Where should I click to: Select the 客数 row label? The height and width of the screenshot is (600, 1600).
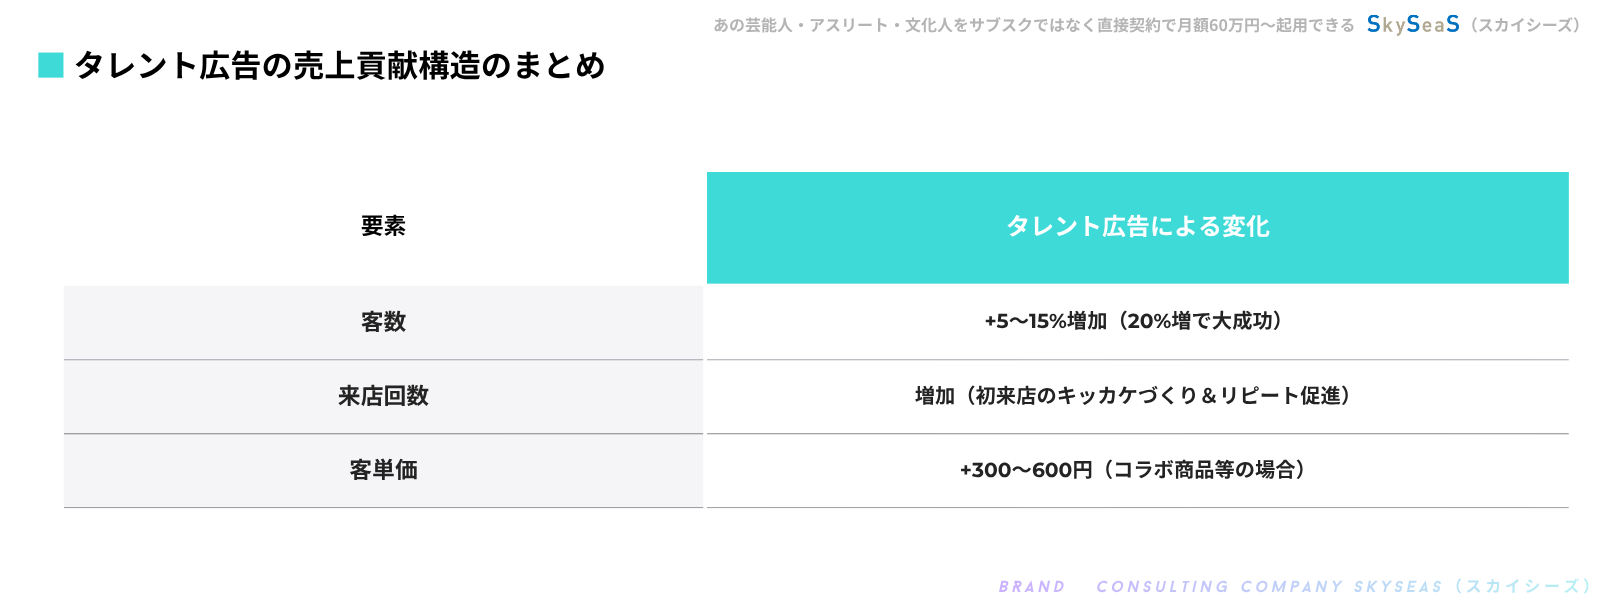[383, 322]
